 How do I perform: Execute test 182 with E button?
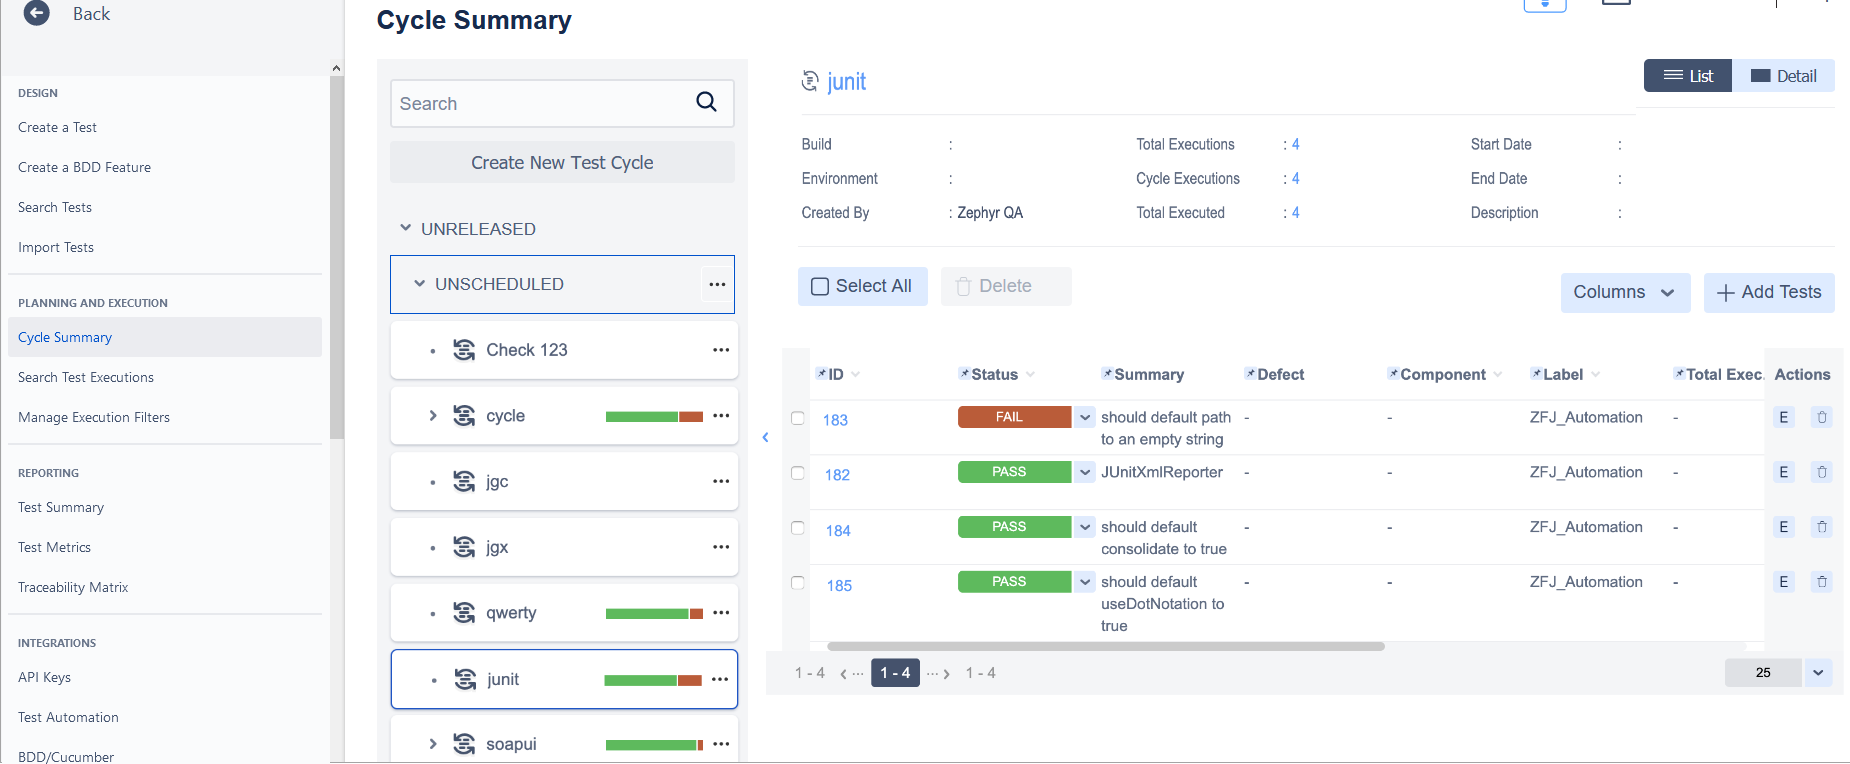pos(1783,473)
